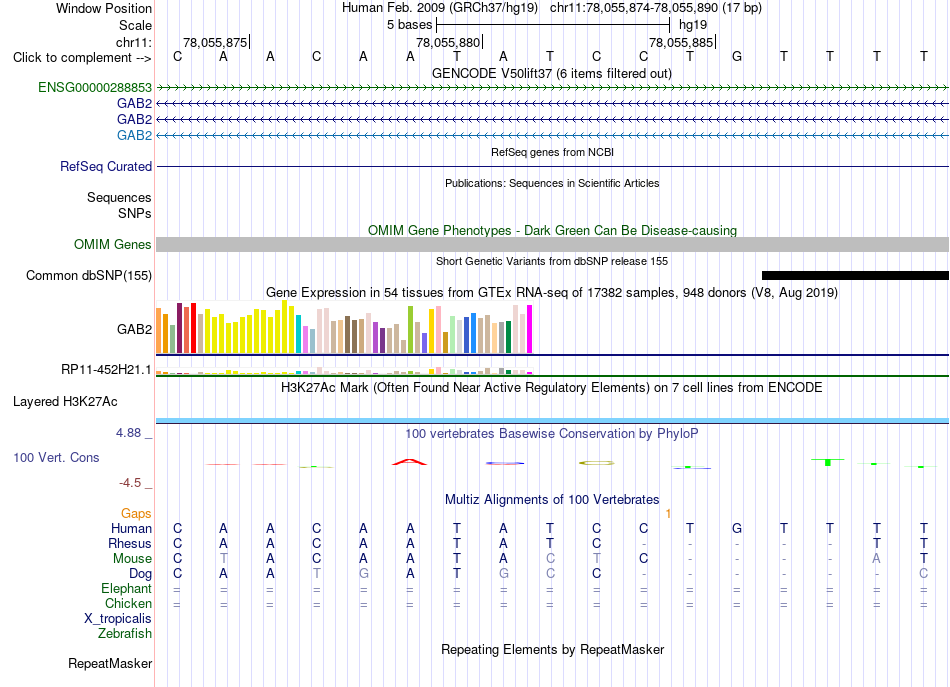Click the orange Gaps label
The image size is (950, 687).
(x=136, y=513)
